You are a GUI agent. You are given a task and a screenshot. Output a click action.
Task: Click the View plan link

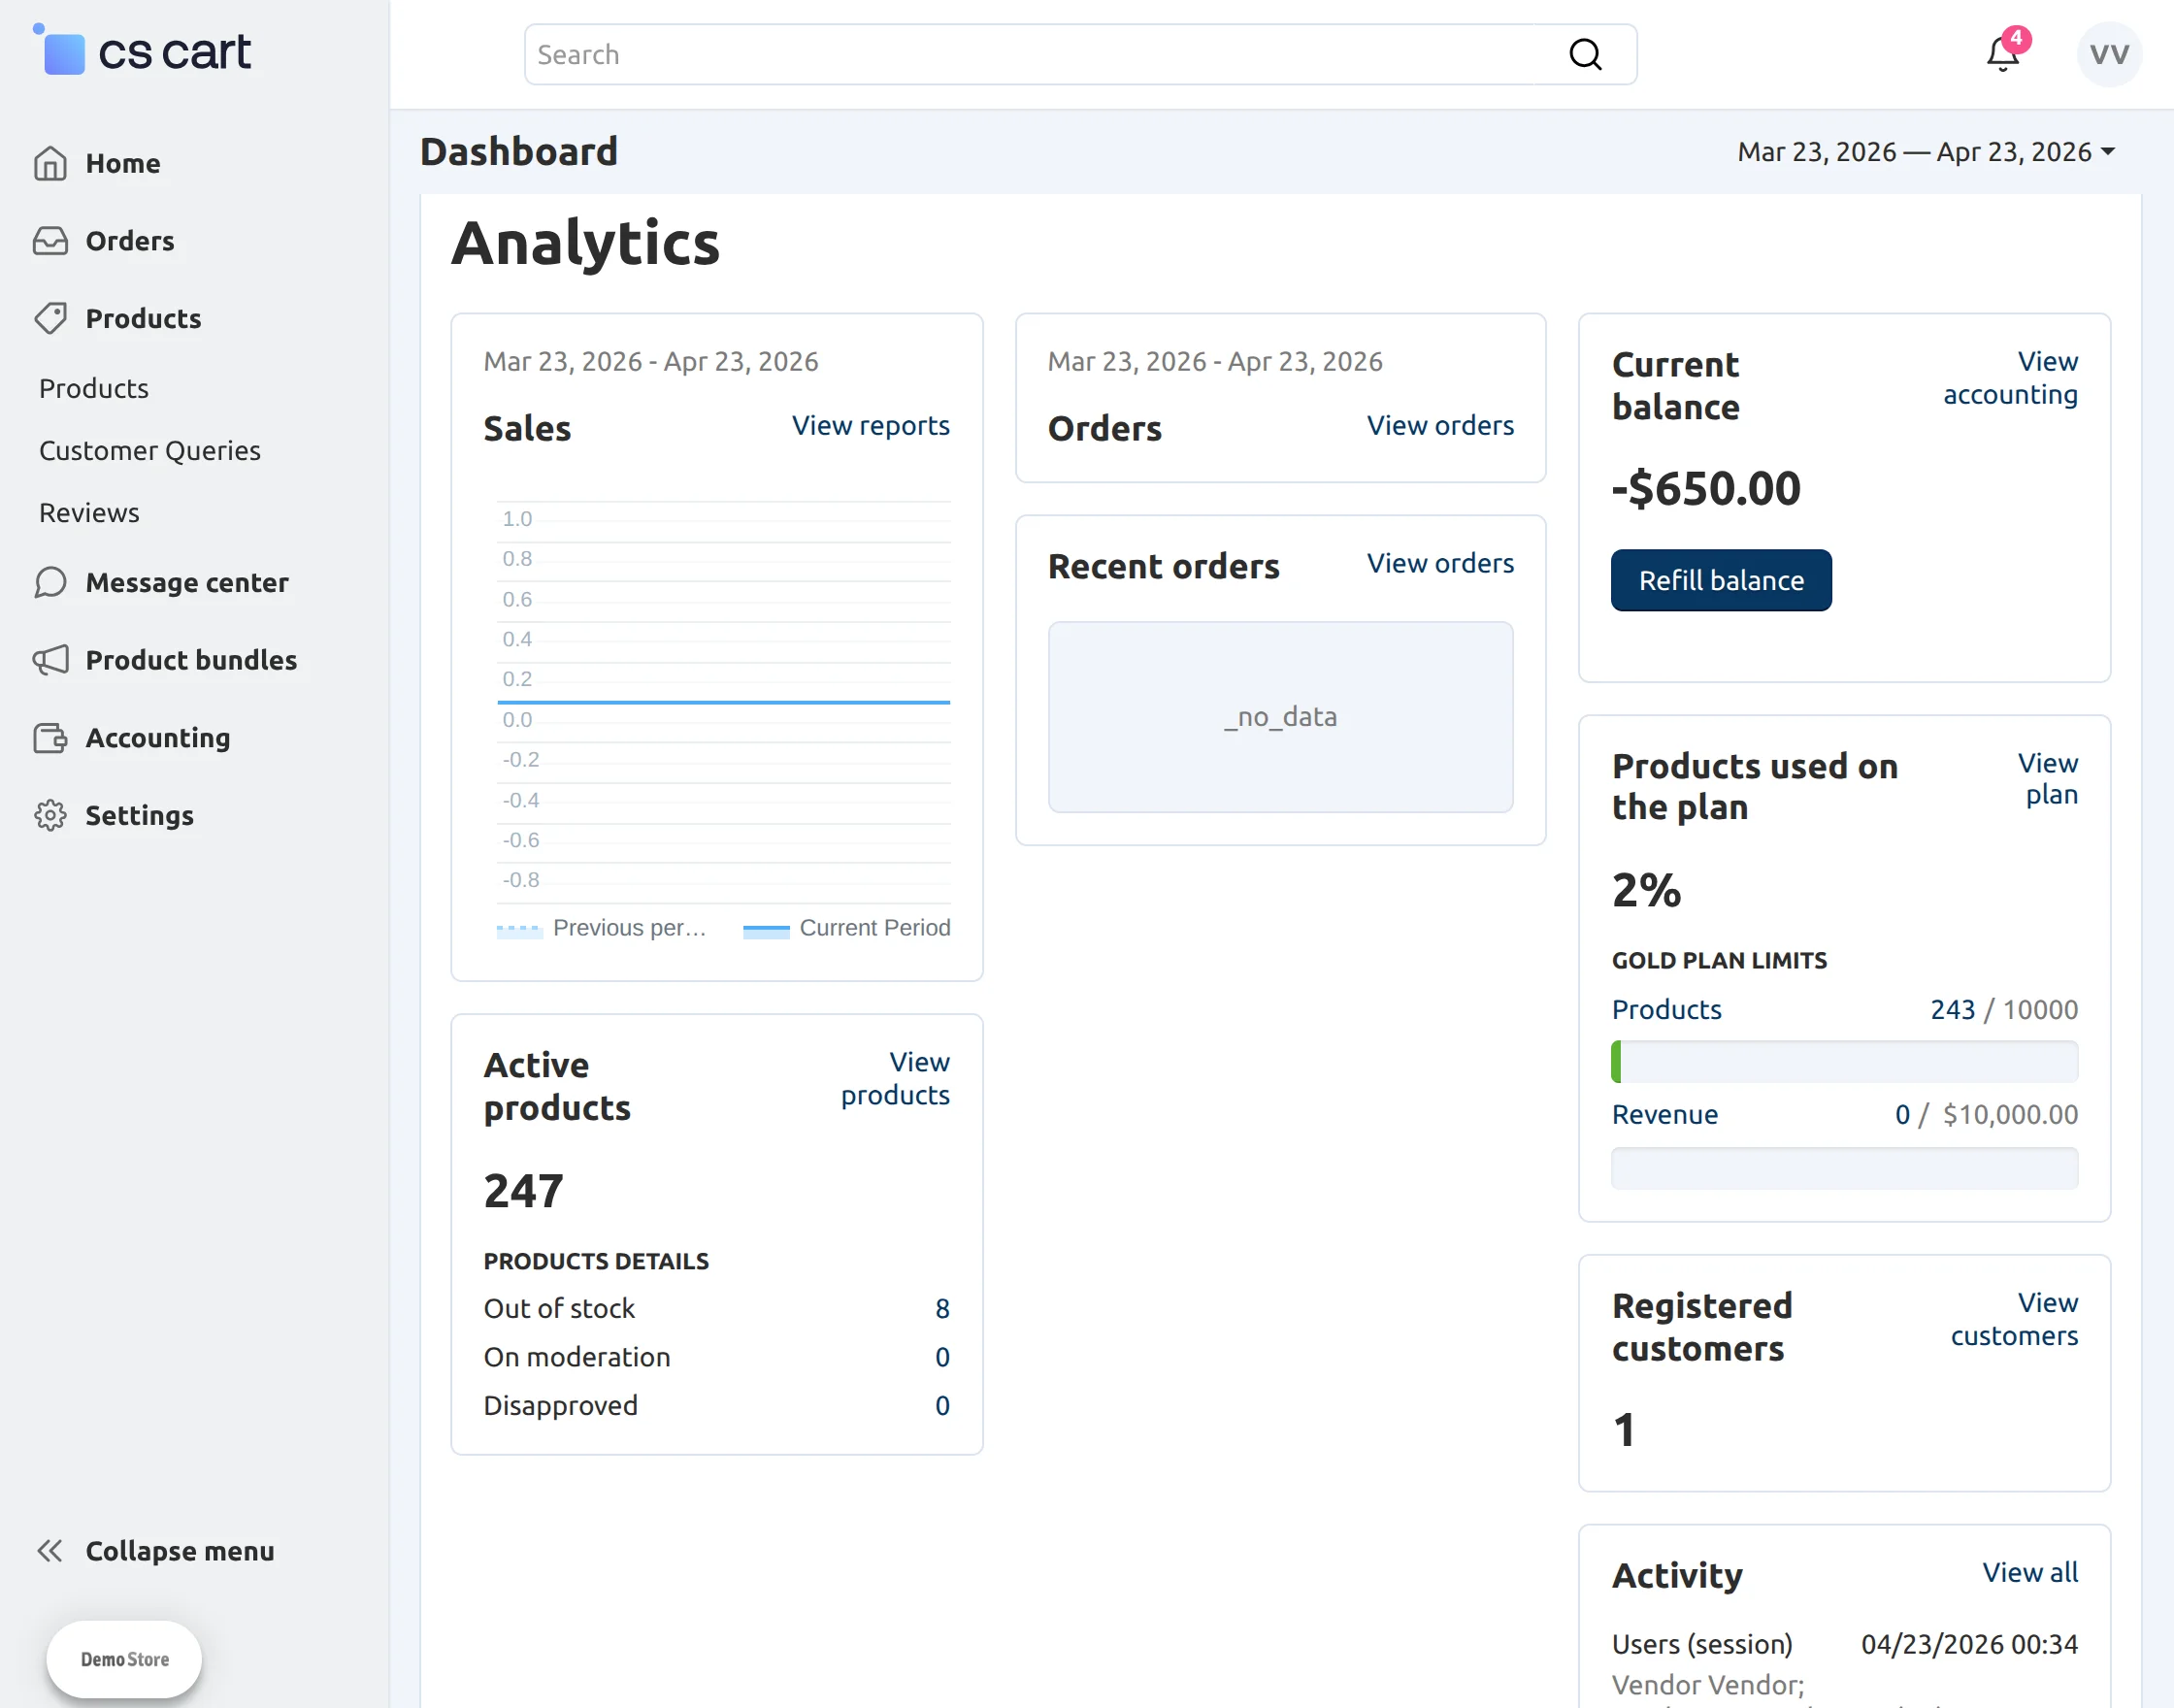click(2047, 778)
